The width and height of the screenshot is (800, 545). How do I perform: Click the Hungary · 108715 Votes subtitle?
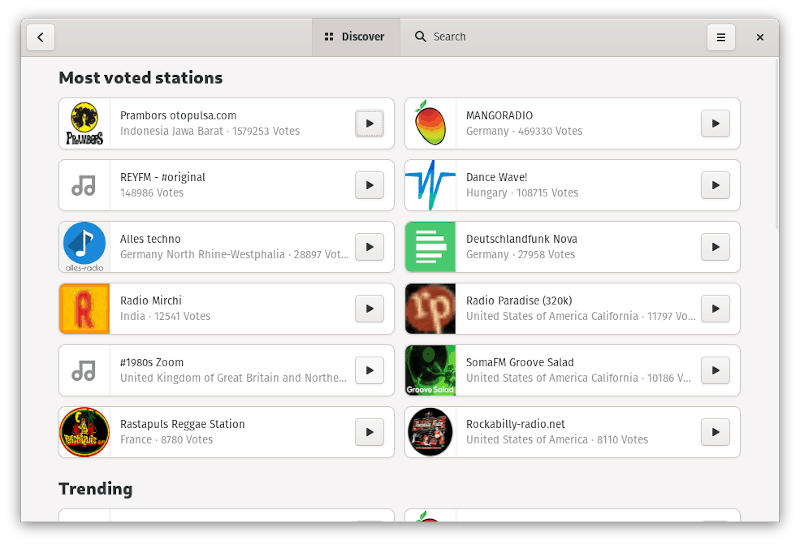pos(522,193)
